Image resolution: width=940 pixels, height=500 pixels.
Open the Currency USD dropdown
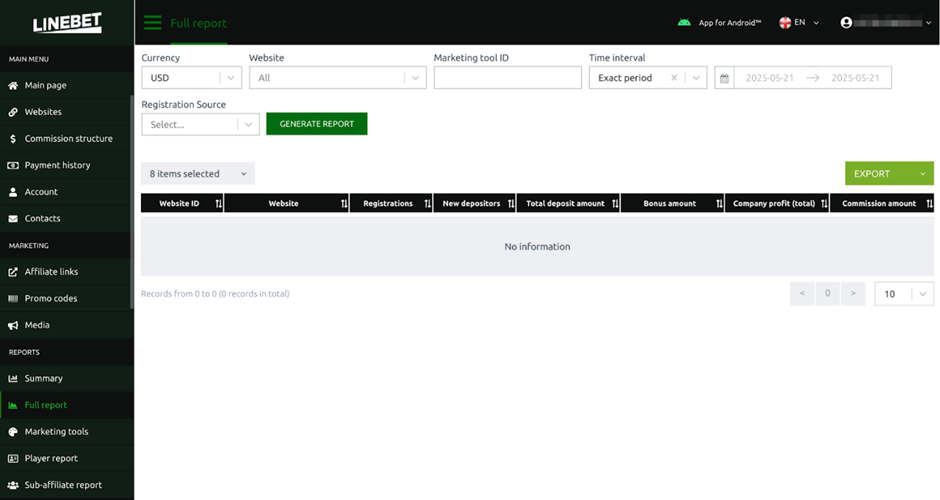tap(191, 78)
